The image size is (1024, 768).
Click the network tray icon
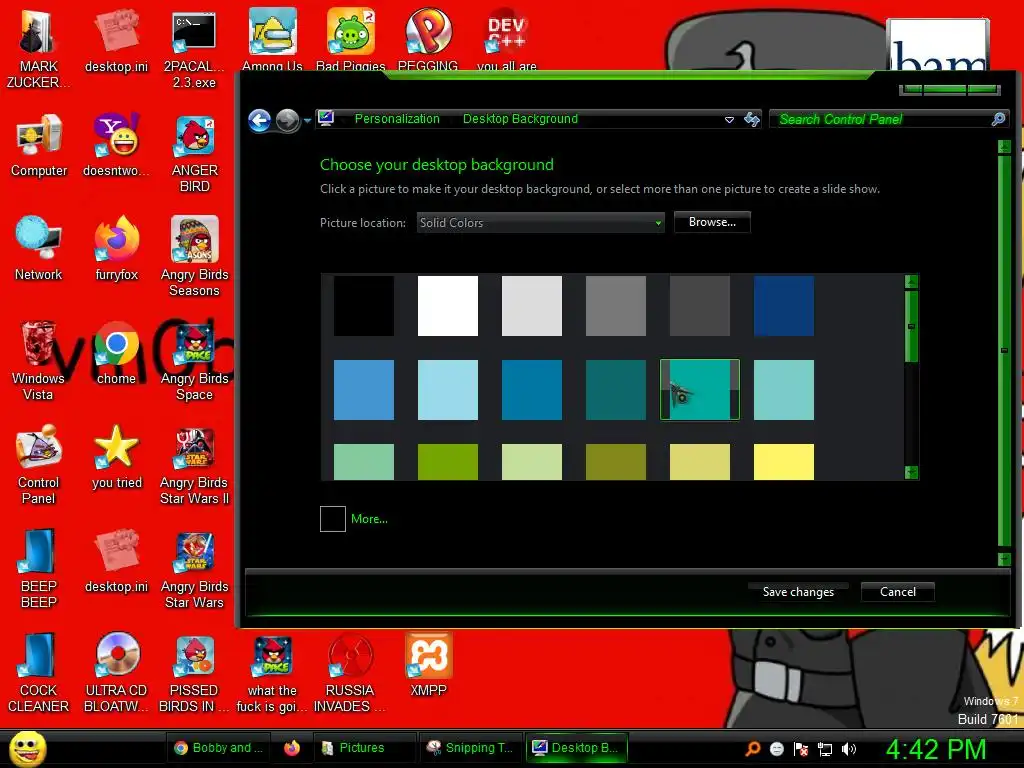pyautogui.click(x=825, y=749)
